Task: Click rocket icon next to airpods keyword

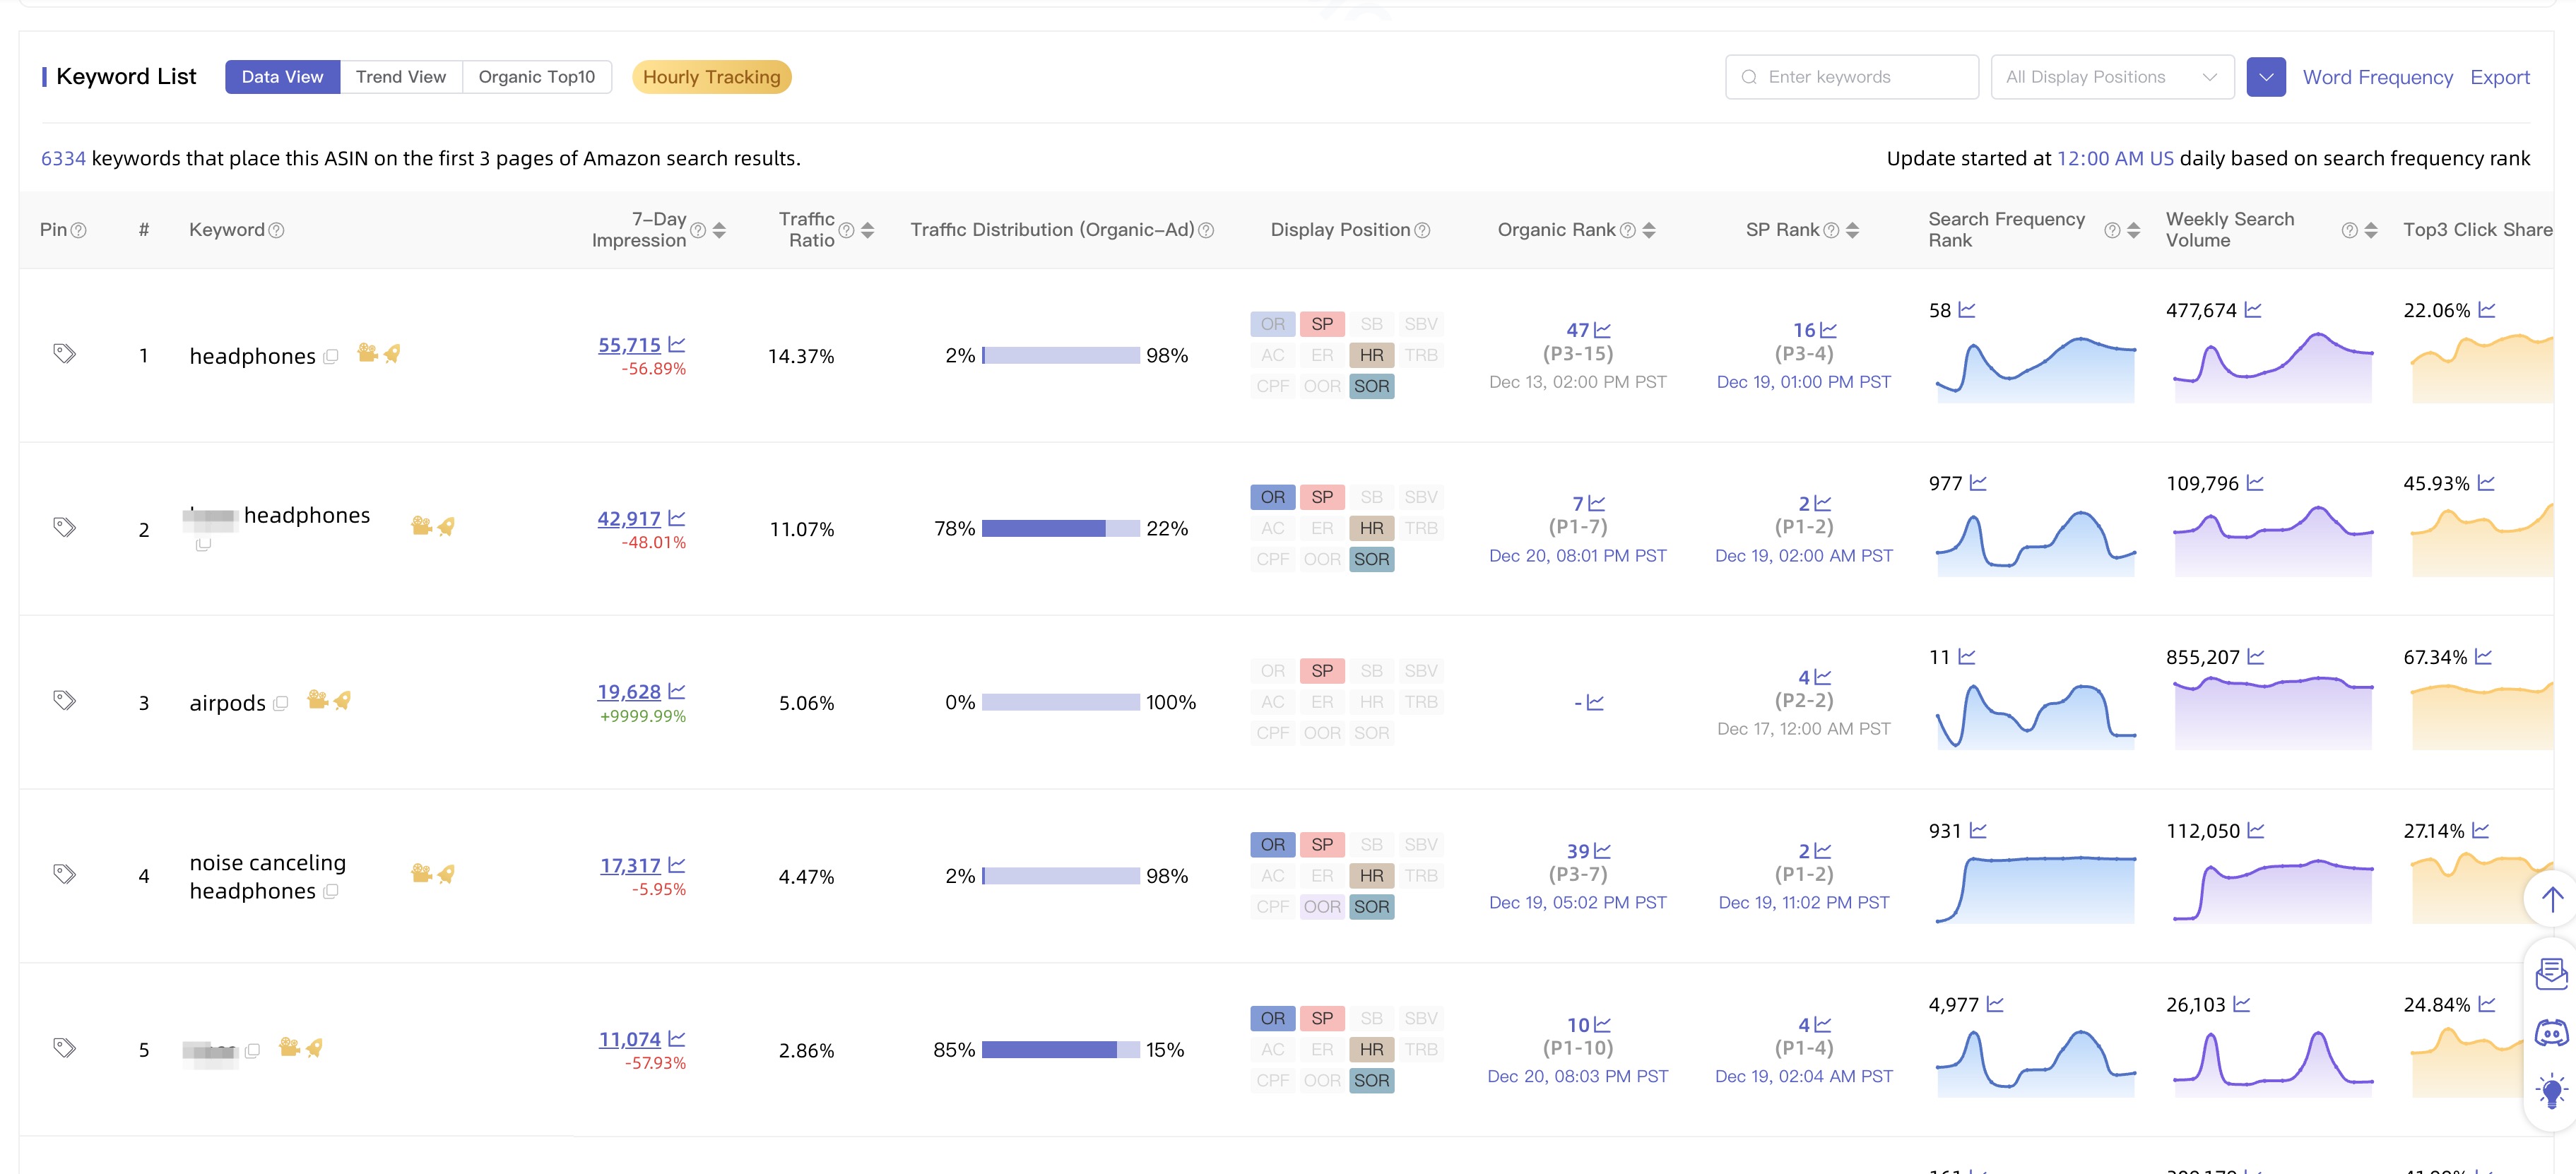Action: click(342, 700)
